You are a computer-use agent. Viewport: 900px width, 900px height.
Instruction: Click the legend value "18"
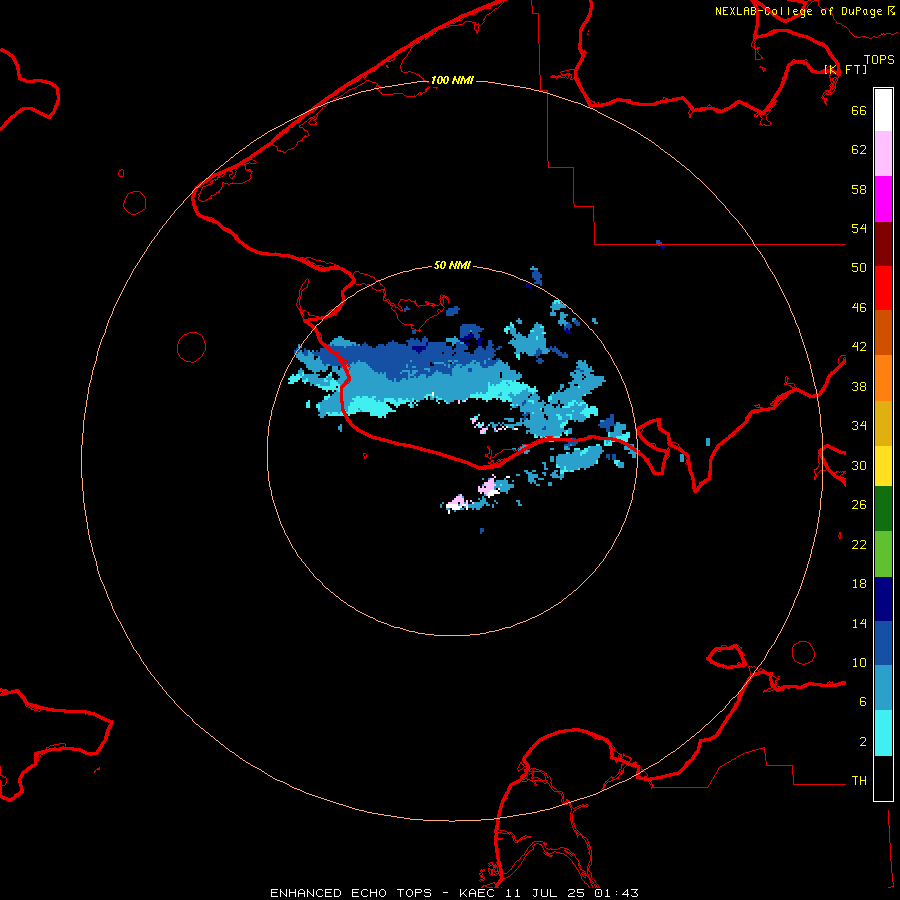tap(859, 584)
